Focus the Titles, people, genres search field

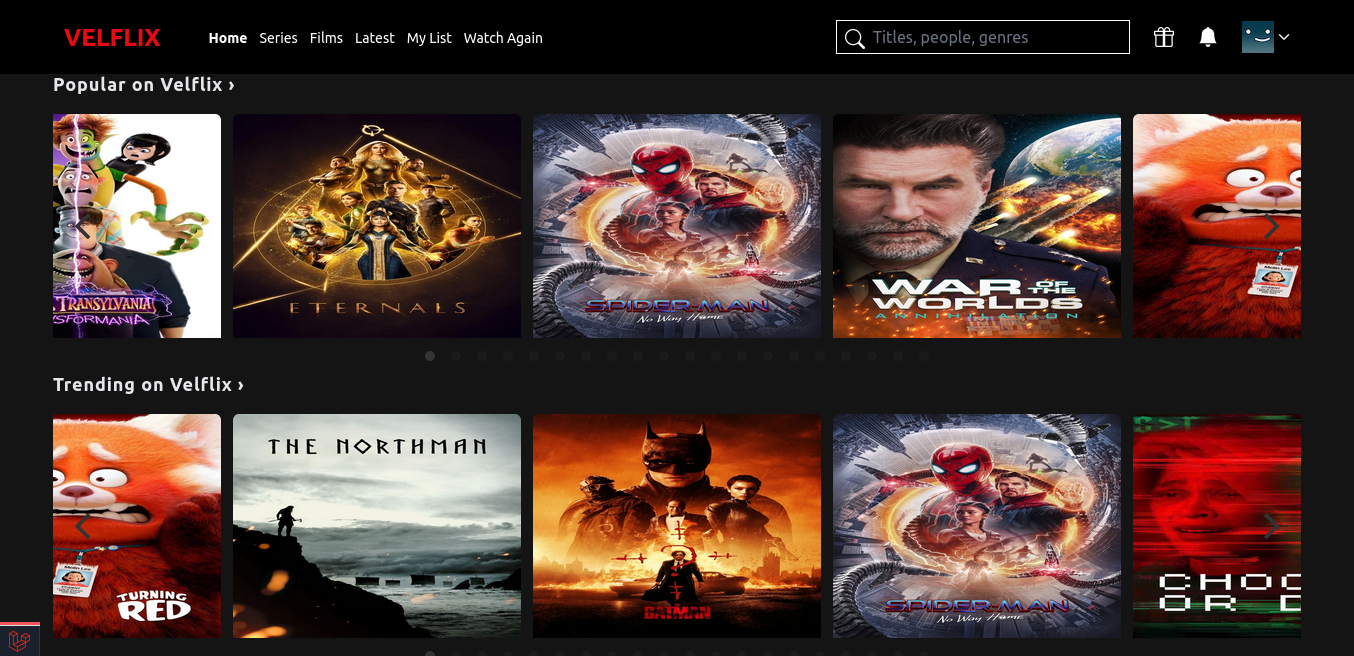983,37
